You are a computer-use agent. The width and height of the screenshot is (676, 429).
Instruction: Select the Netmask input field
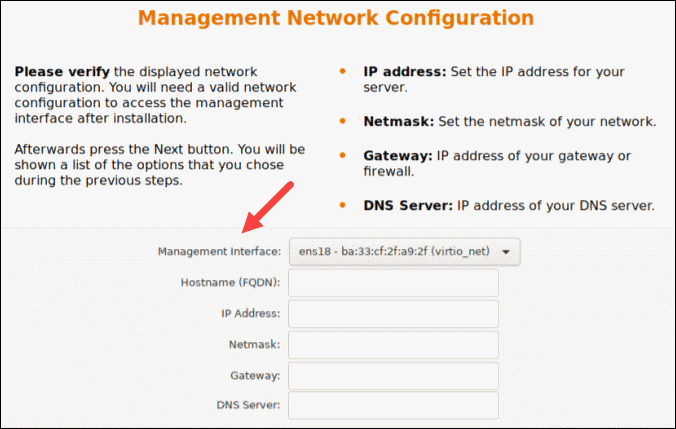393,345
